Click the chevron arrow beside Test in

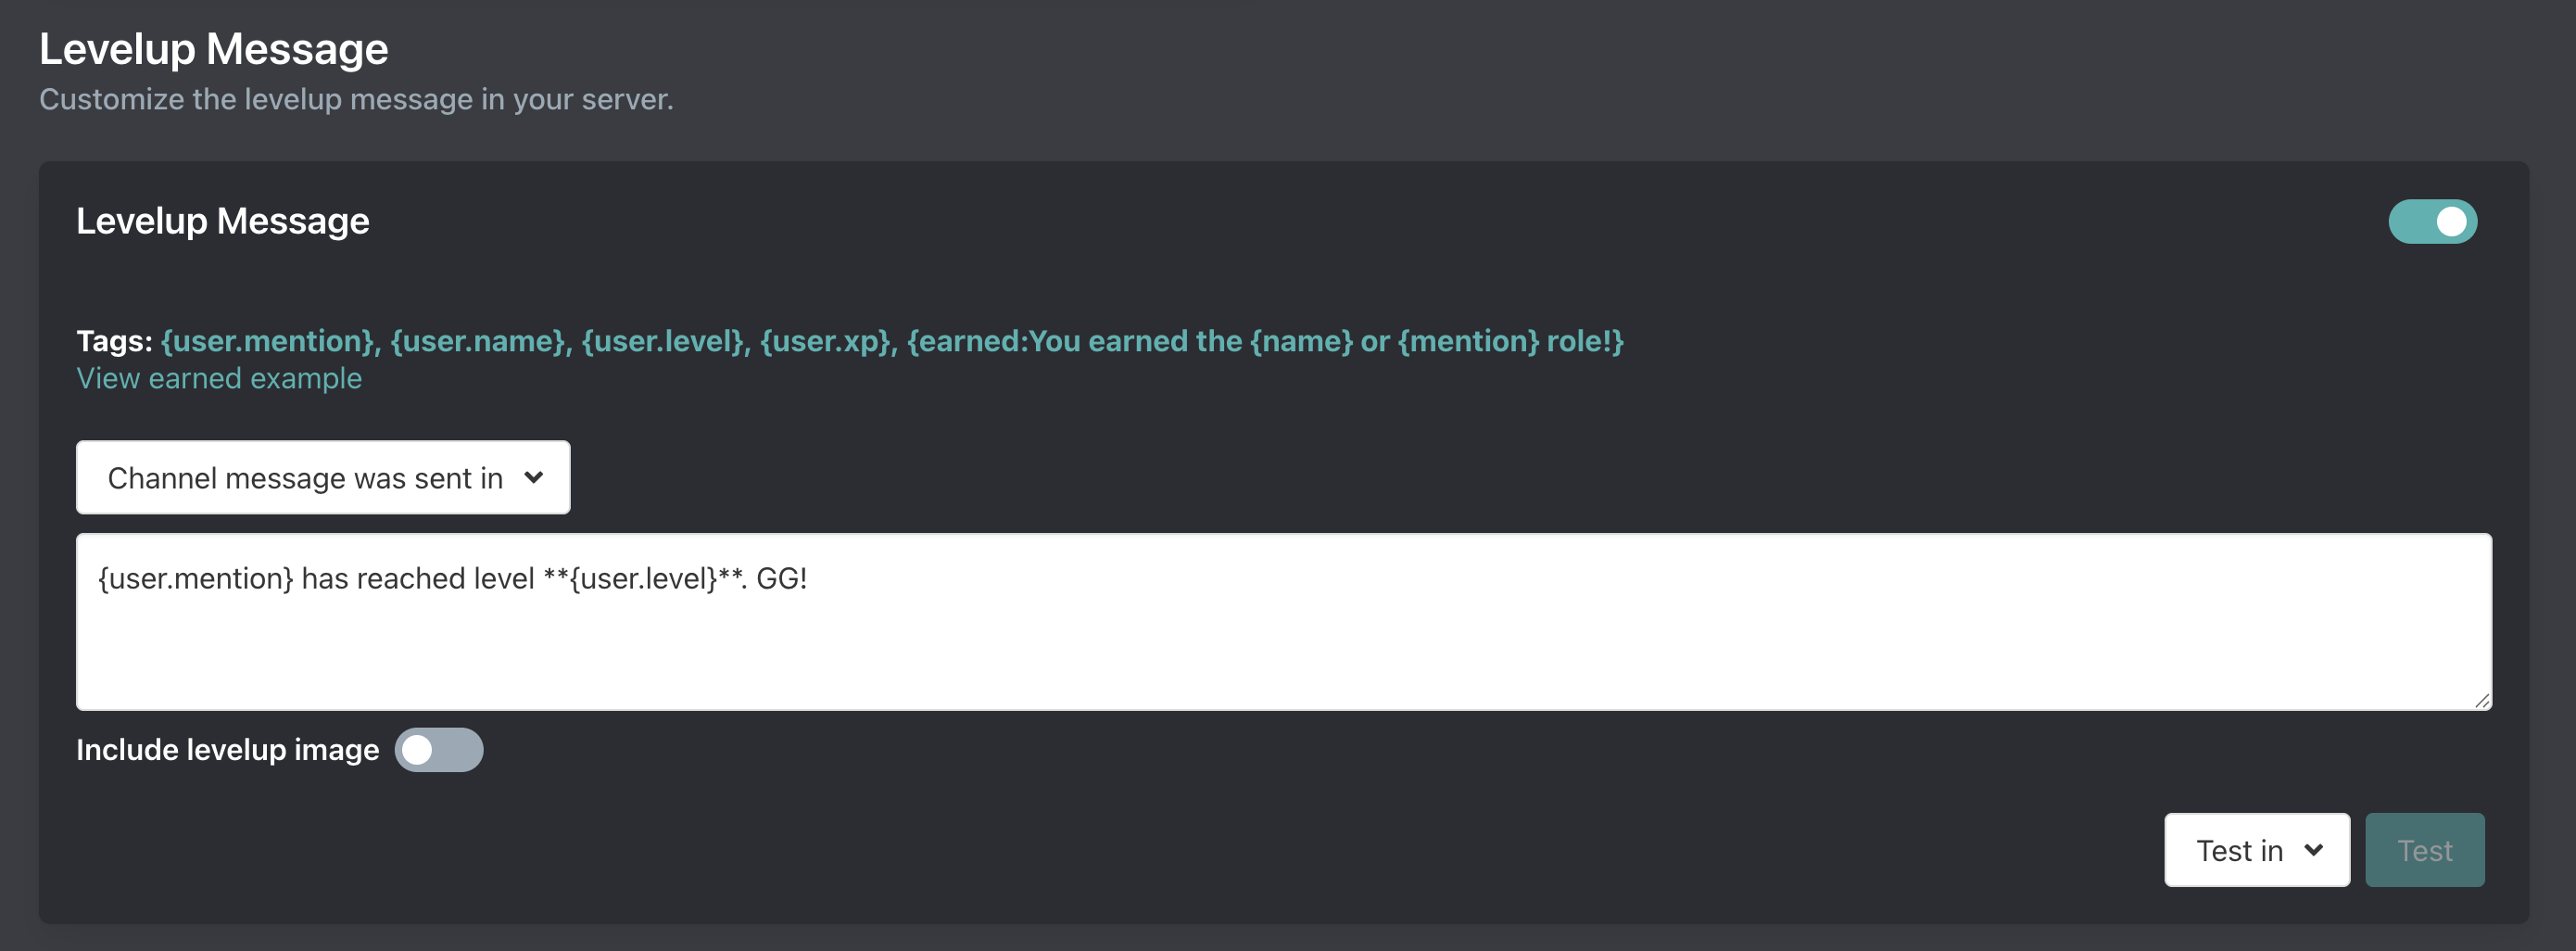[2313, 850]
